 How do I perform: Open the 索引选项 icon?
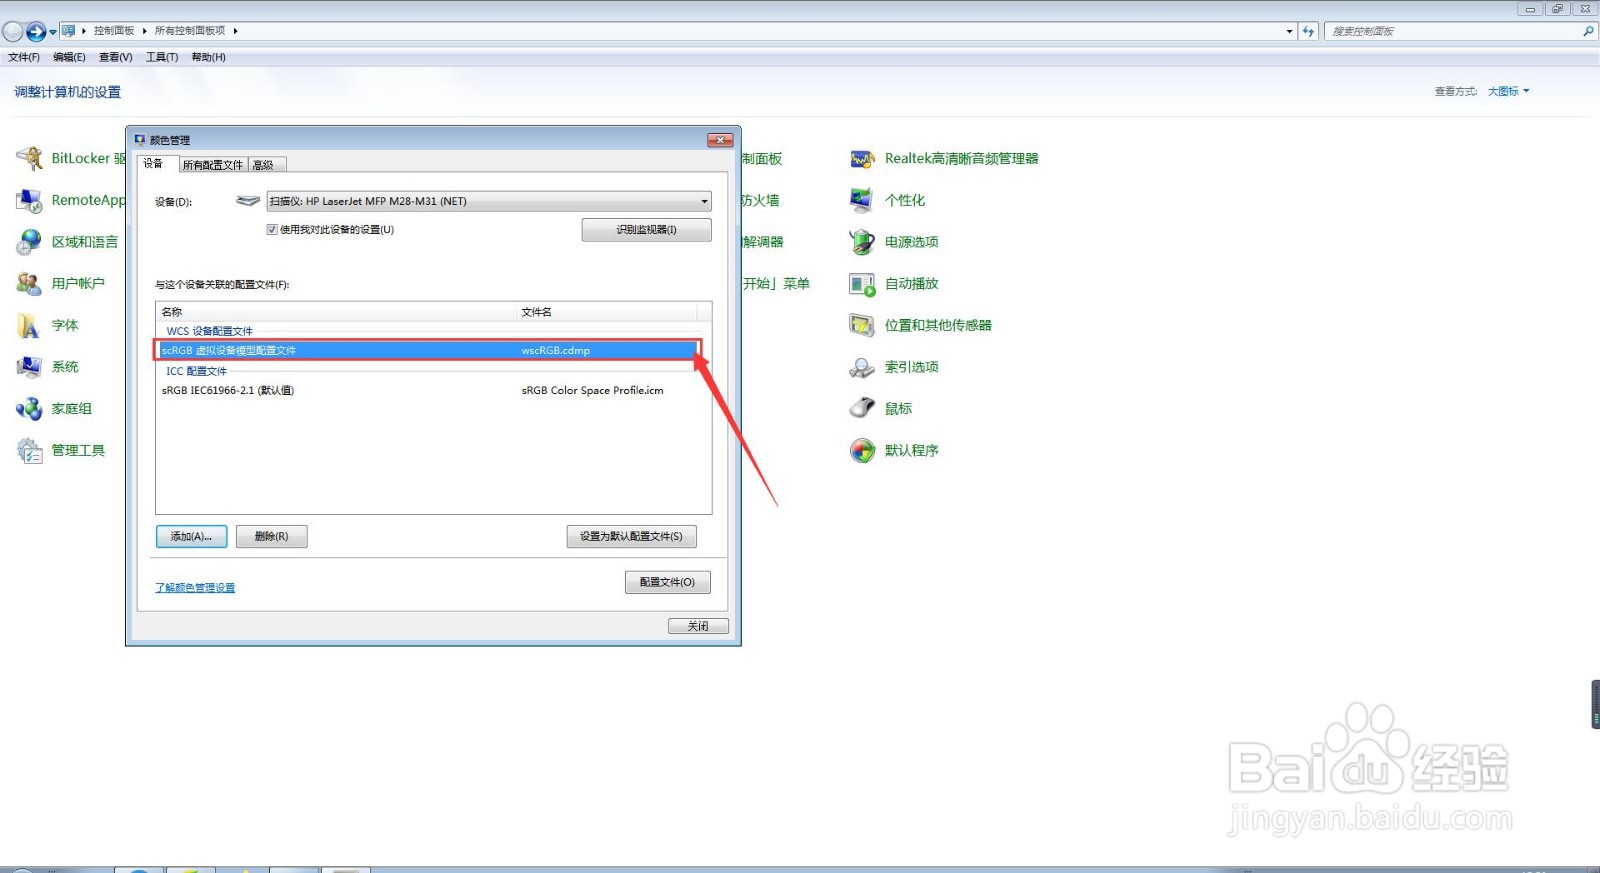tap(862, 367)
